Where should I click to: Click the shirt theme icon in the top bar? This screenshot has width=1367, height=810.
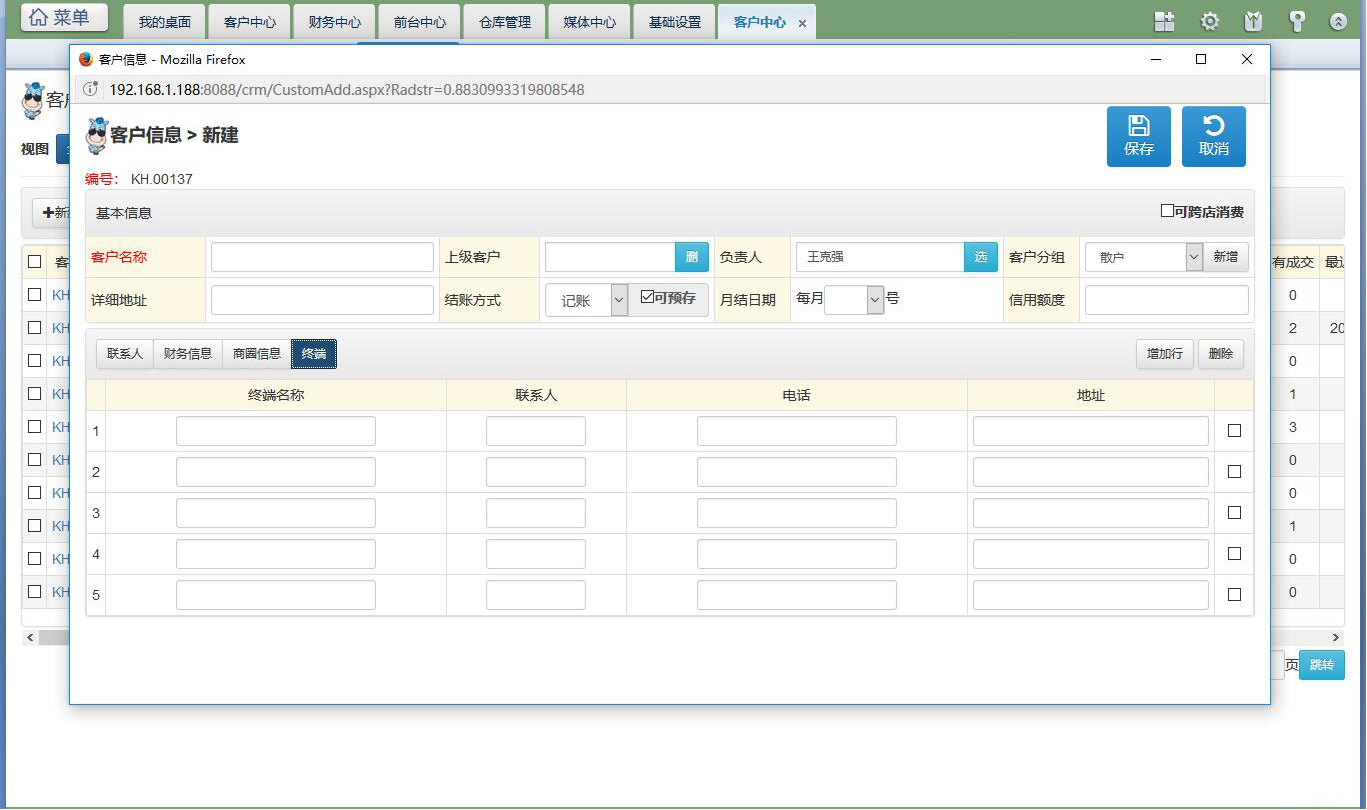tap(1253, 21)
